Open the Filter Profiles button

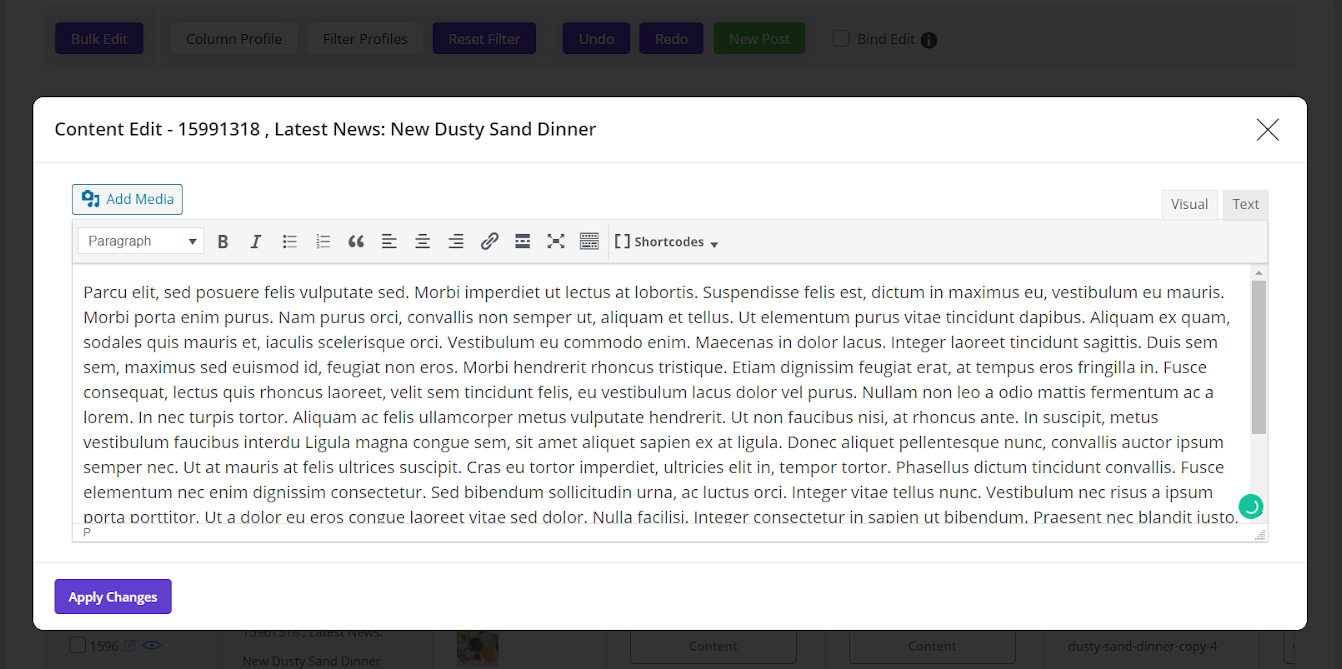pyautogui.click(x=365, y=39)
